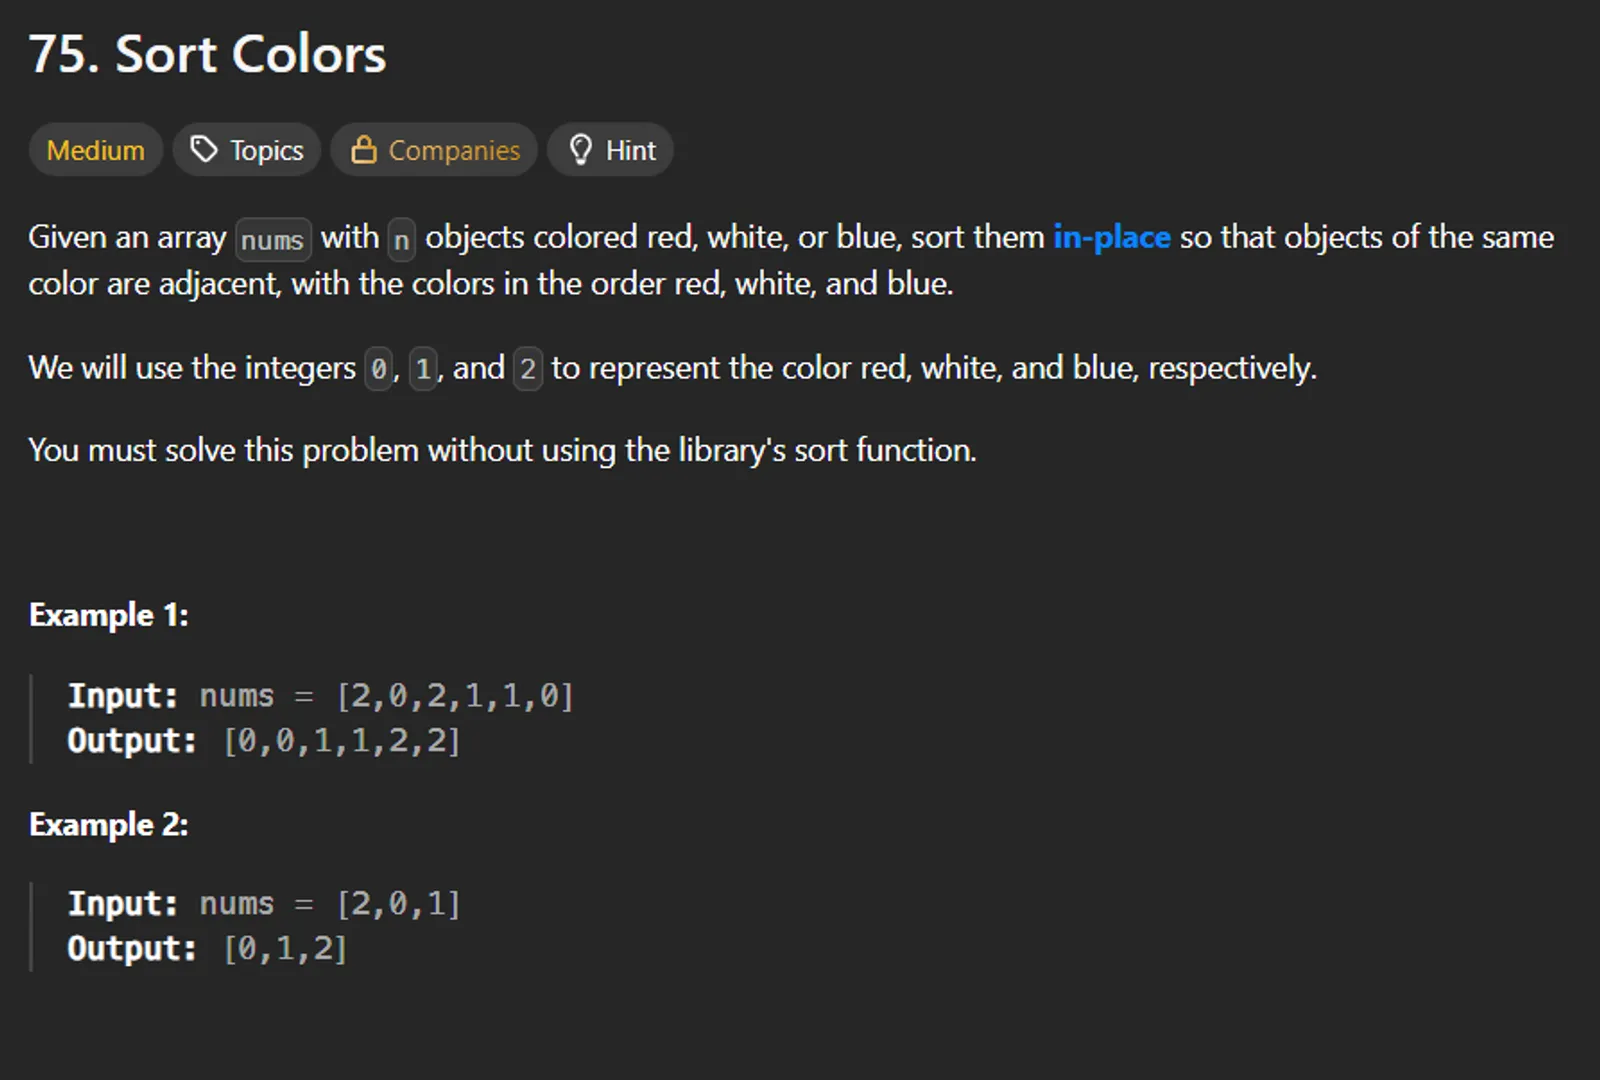
Task: Click the output array [0,0,1,1,2,2]
Action: (x=342, y=741)
